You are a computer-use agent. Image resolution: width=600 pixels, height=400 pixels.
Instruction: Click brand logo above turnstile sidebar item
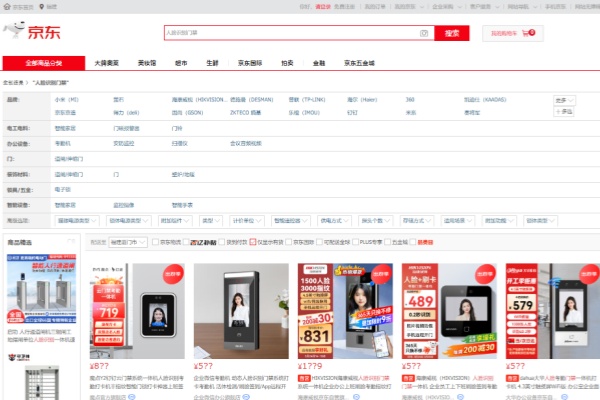pyautogui.click(x=19, y=358)
